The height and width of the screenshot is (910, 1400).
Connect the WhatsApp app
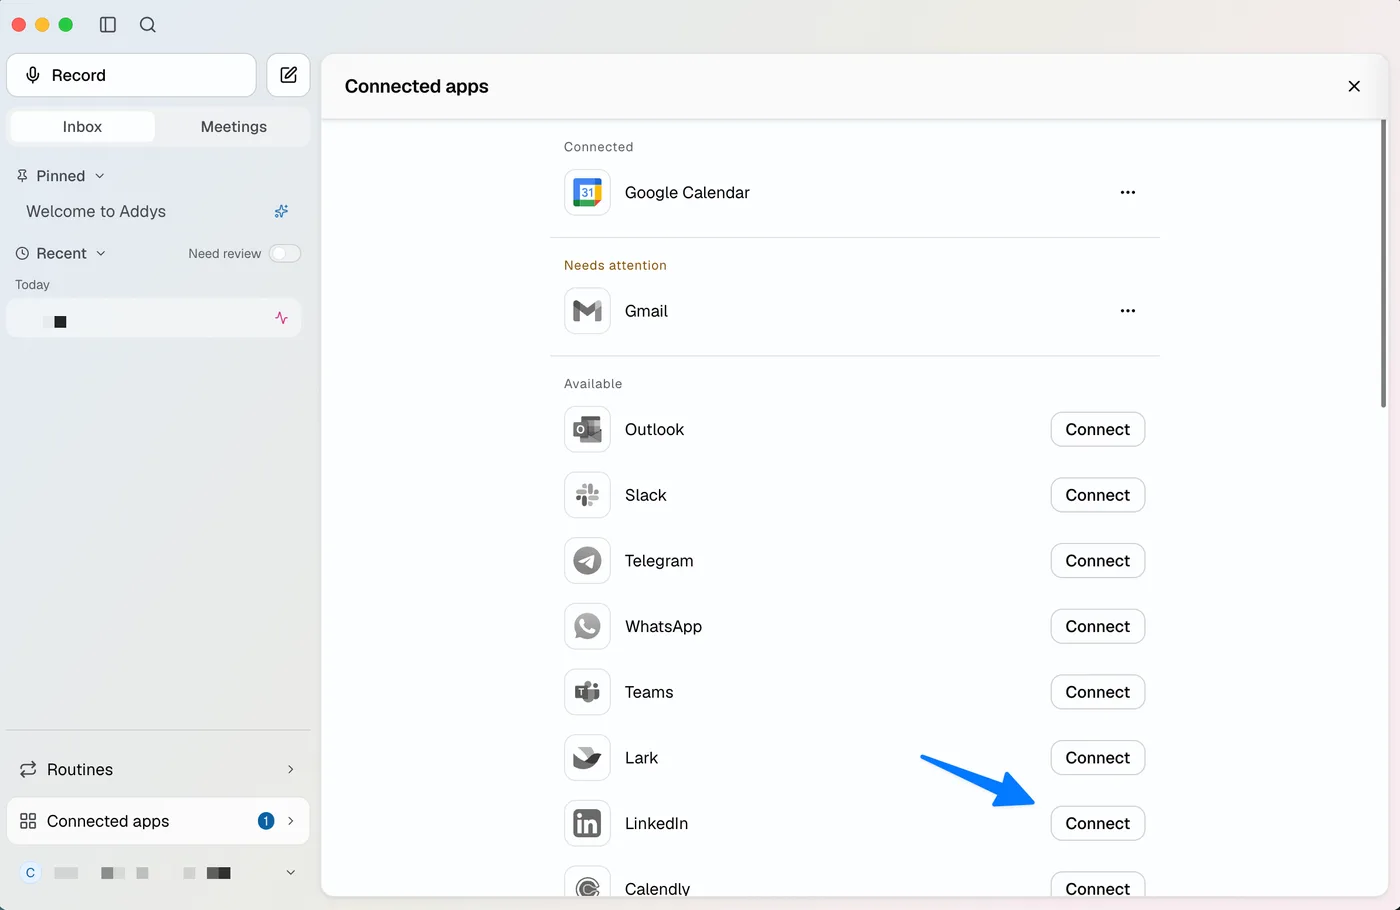click(x=1097, y=626)
